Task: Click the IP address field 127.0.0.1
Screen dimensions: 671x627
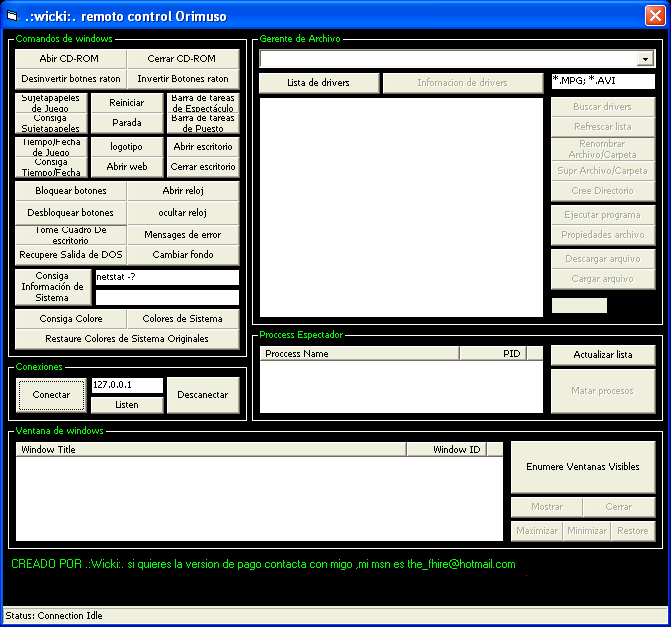Action: tap(126, 385)
